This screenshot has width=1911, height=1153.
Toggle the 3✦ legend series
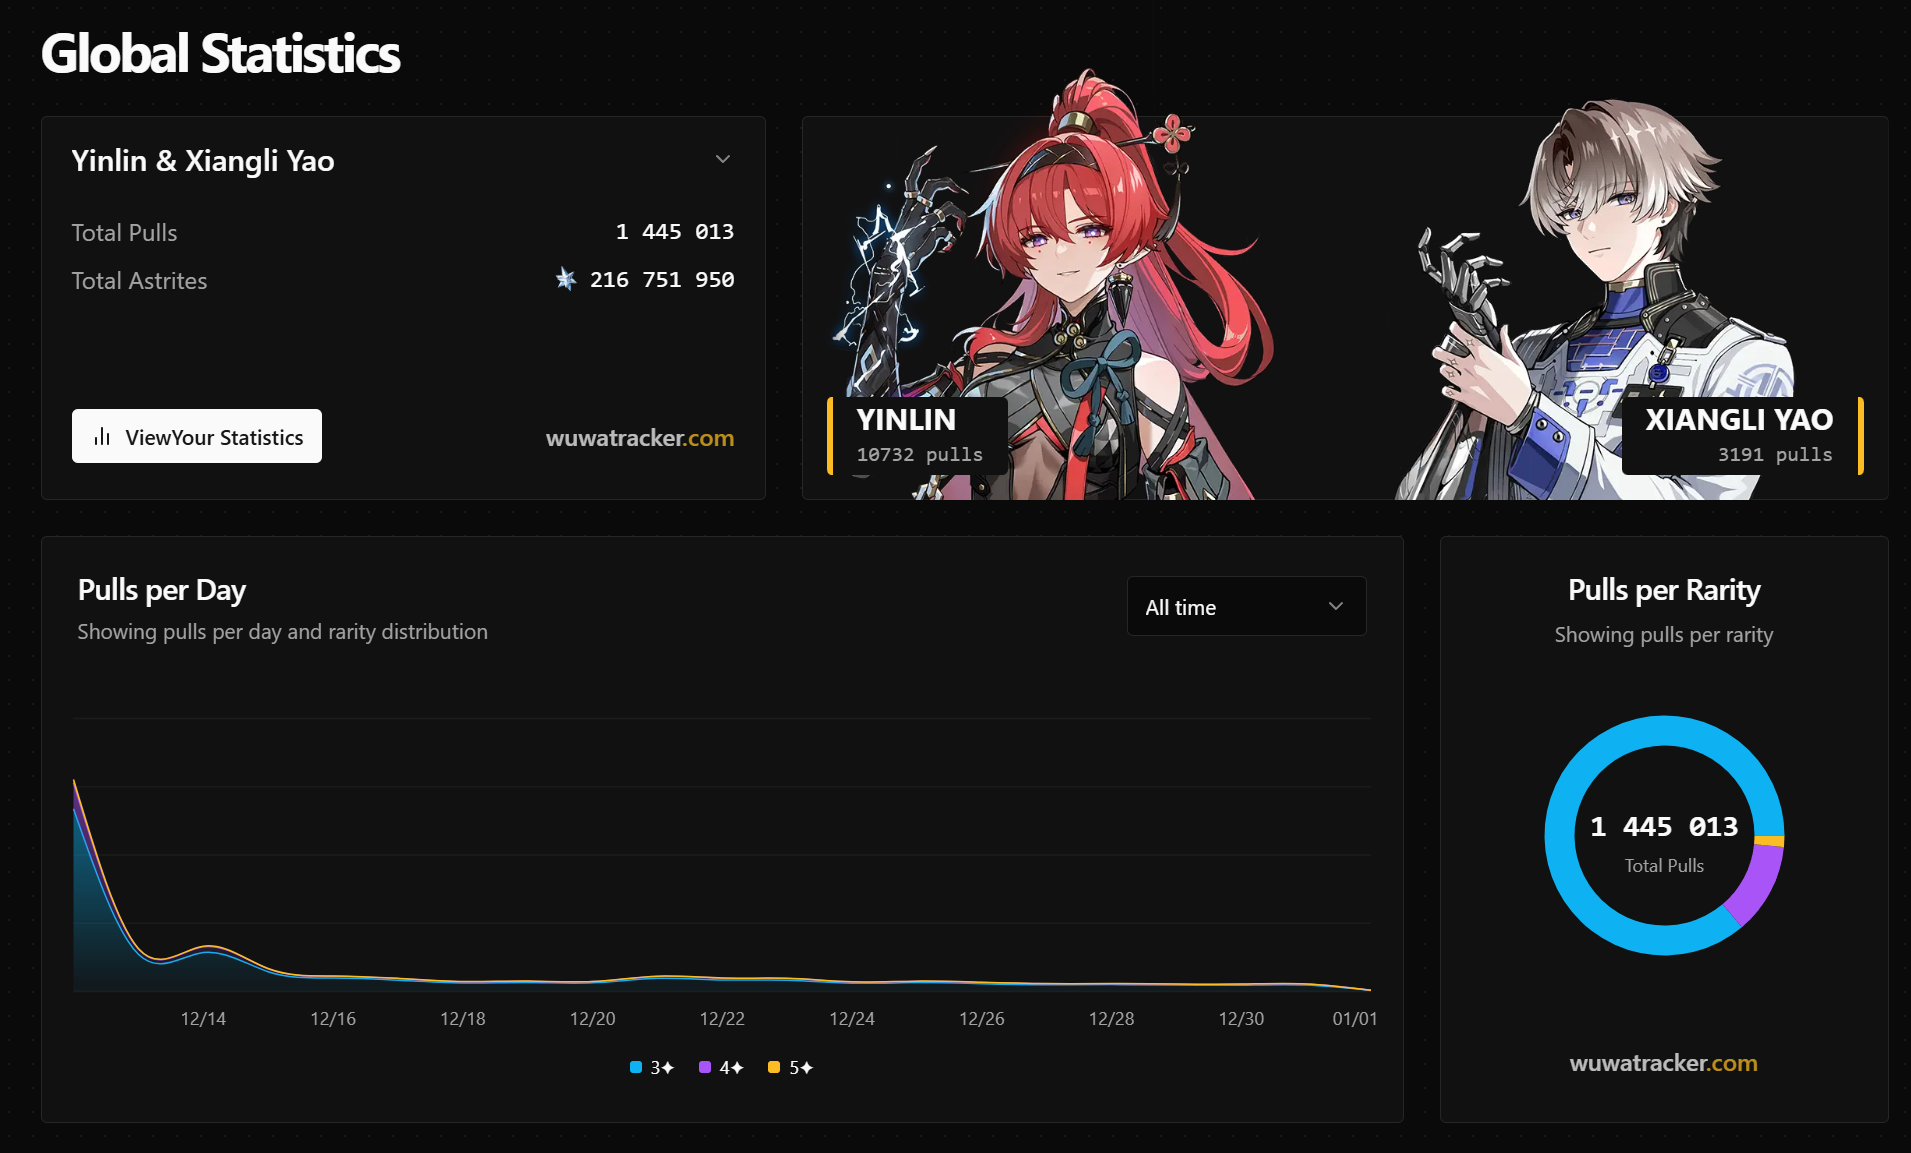652,1067
